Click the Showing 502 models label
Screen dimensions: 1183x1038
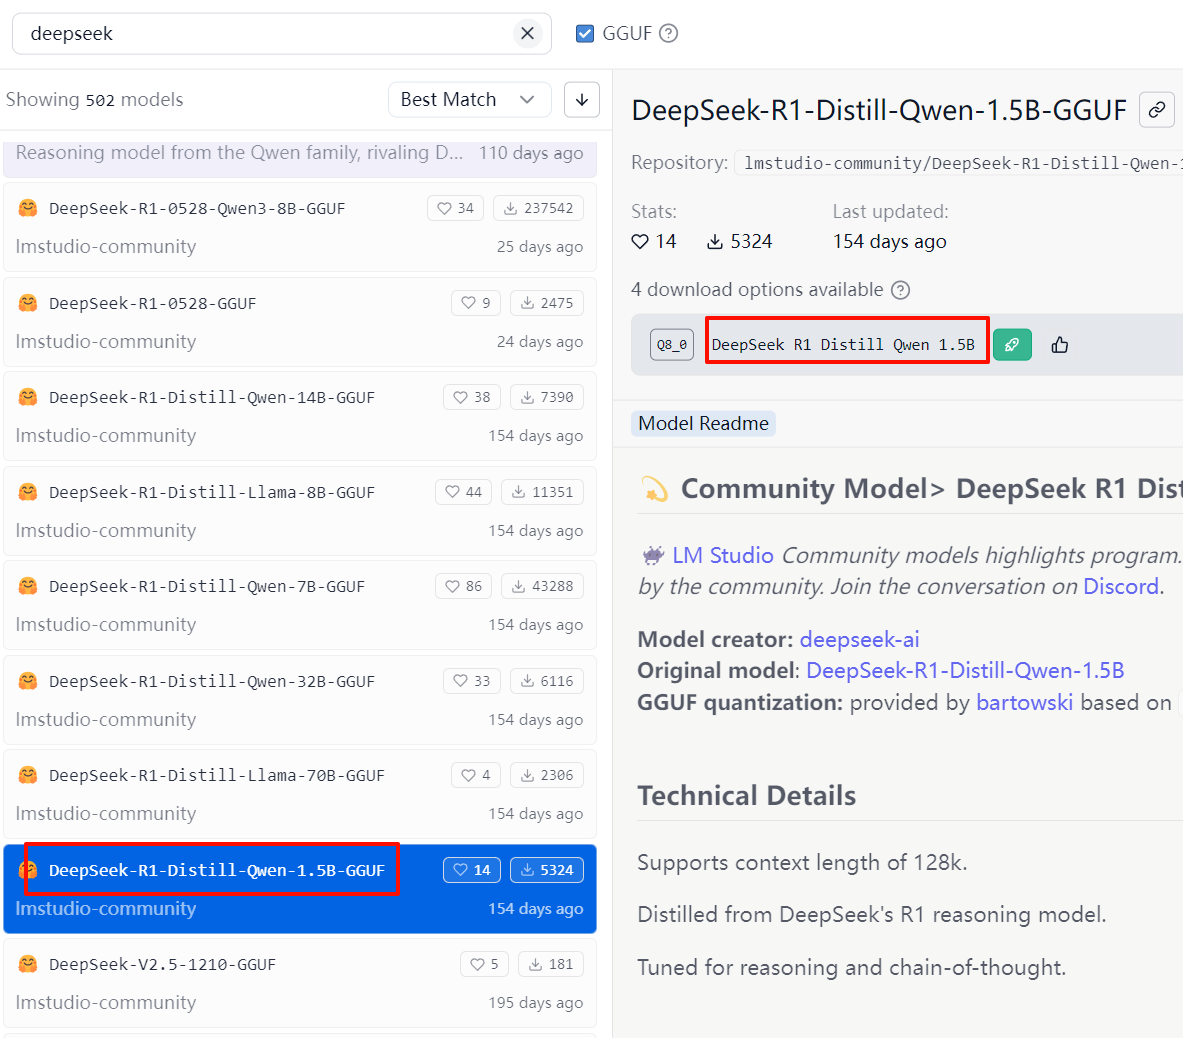coord(94,100)
